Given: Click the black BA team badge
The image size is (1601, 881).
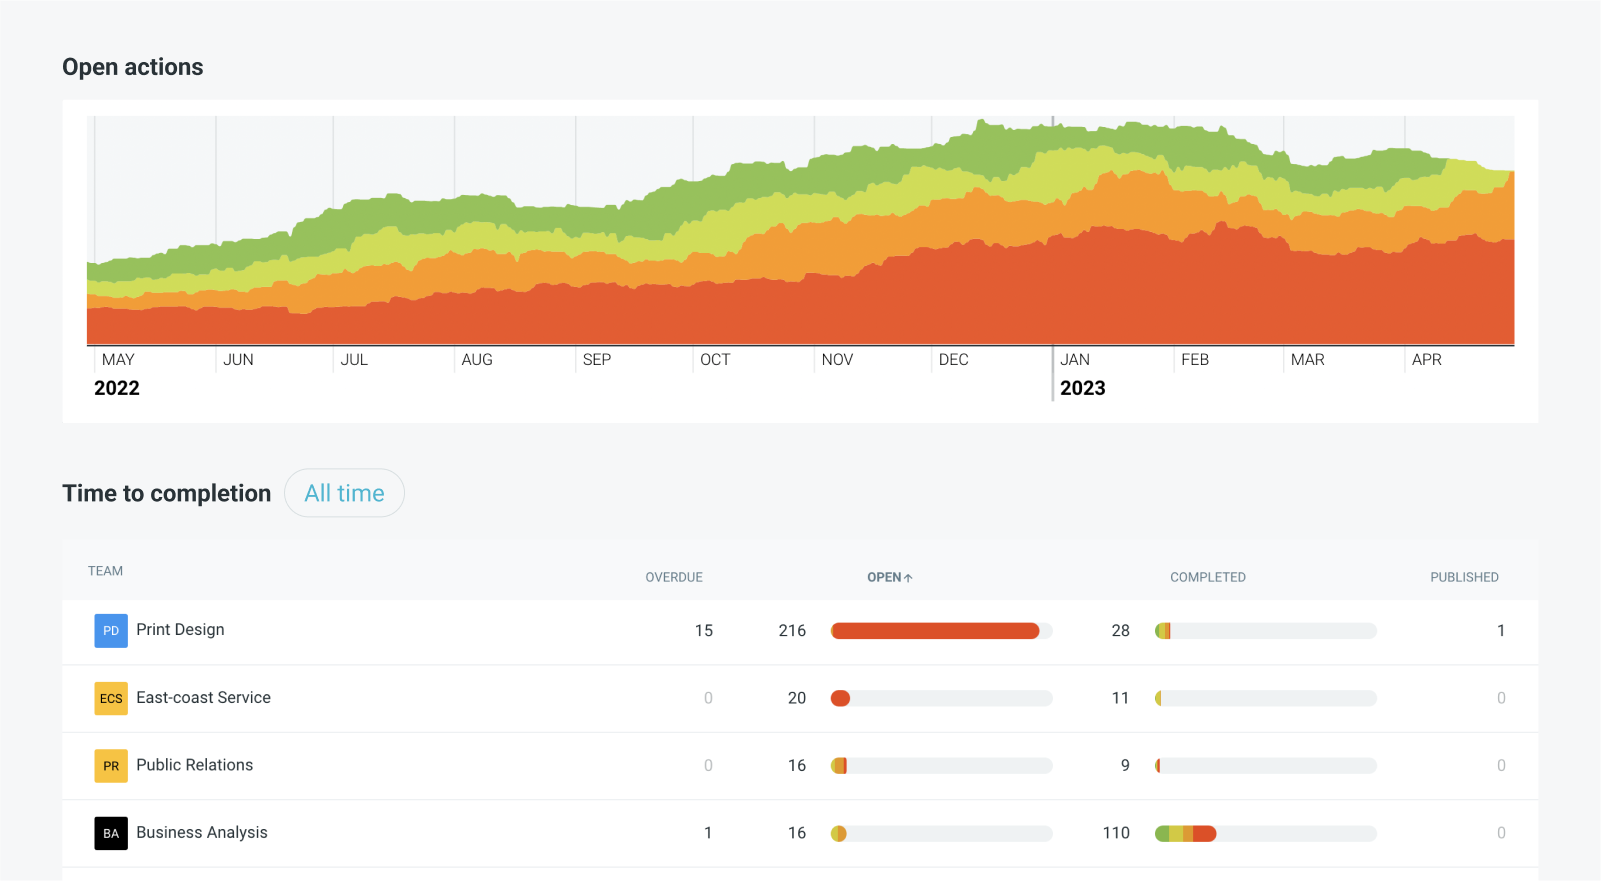Looking at the screenshot, I should (111, 833).
